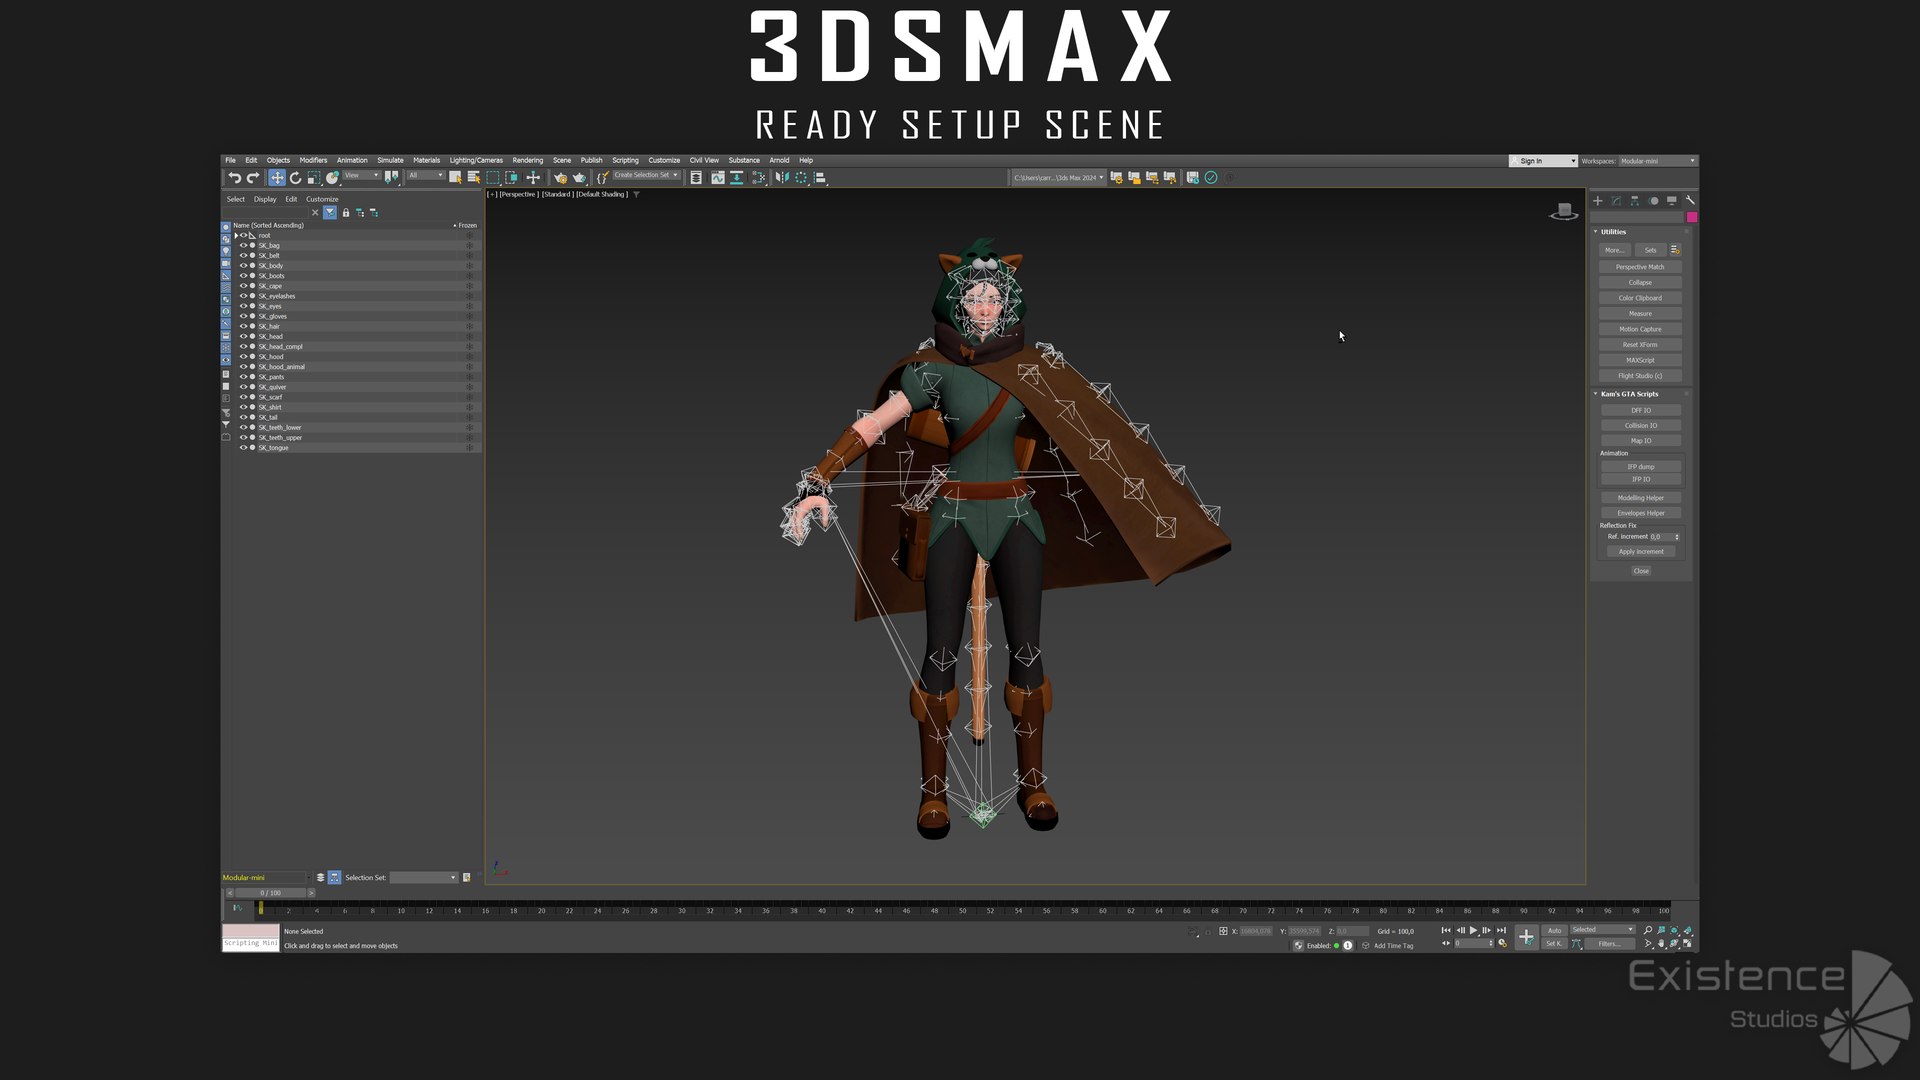
Task: Toggle the scene explorer filter funnel
Action: click(x=330, y=212)
